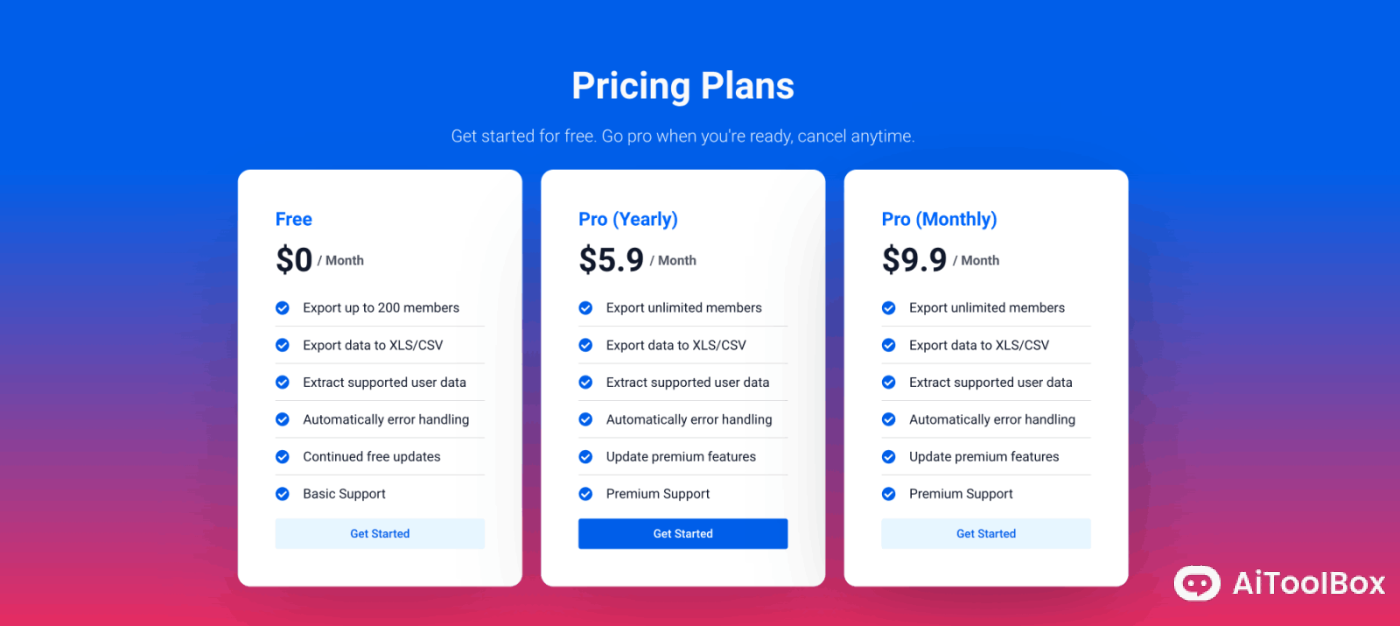Click Free plan's Automatically error handling checkmark
Image resolution: width=1400 pixels, height=626 pixels.
(x=283, y=420)
